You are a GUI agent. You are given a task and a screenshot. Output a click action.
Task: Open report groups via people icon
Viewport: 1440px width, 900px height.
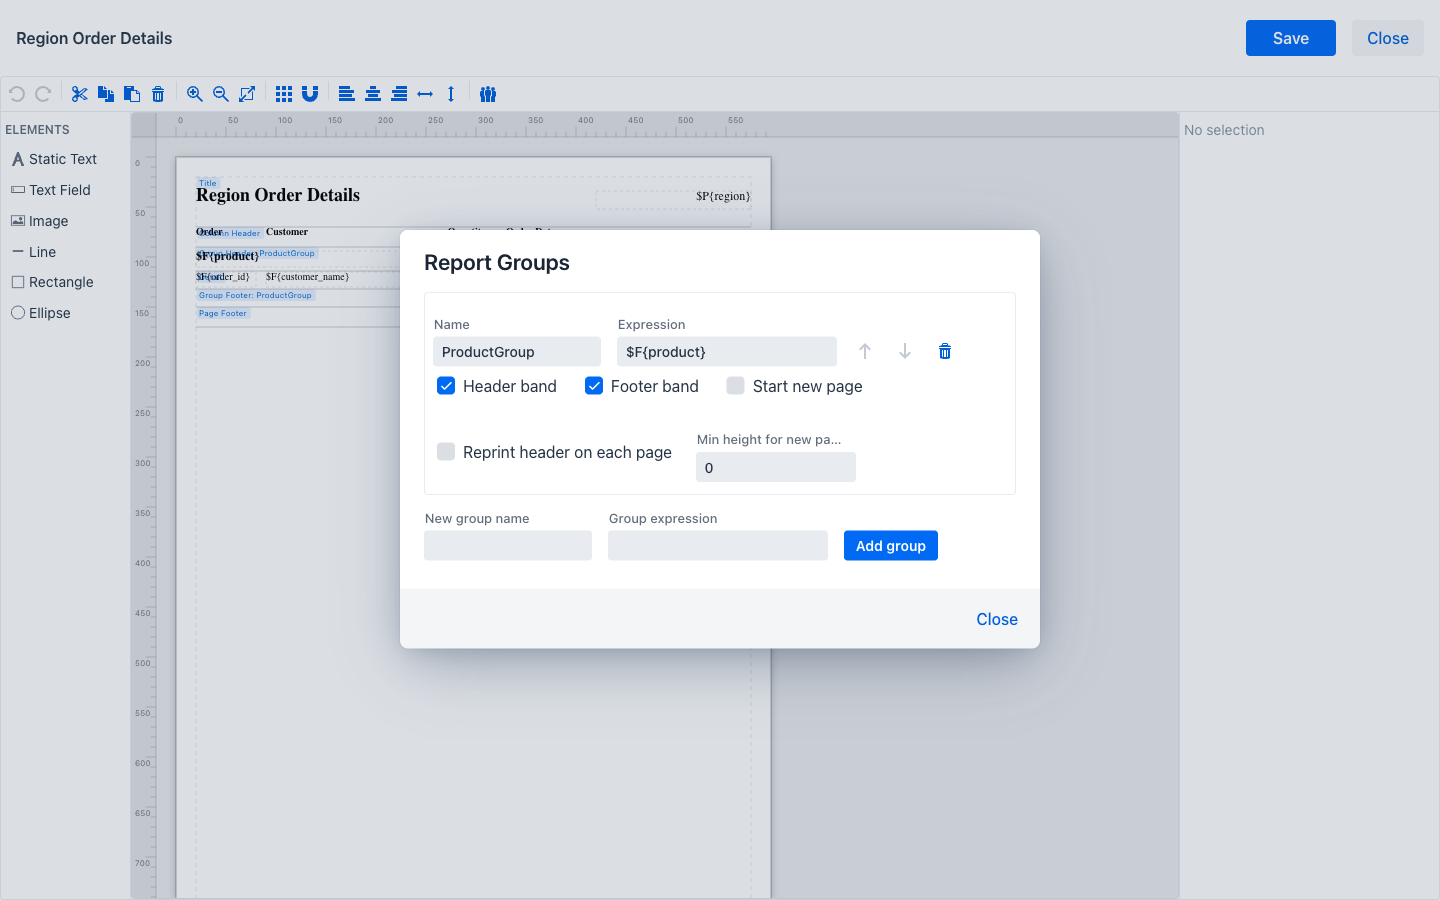[488, 94]
